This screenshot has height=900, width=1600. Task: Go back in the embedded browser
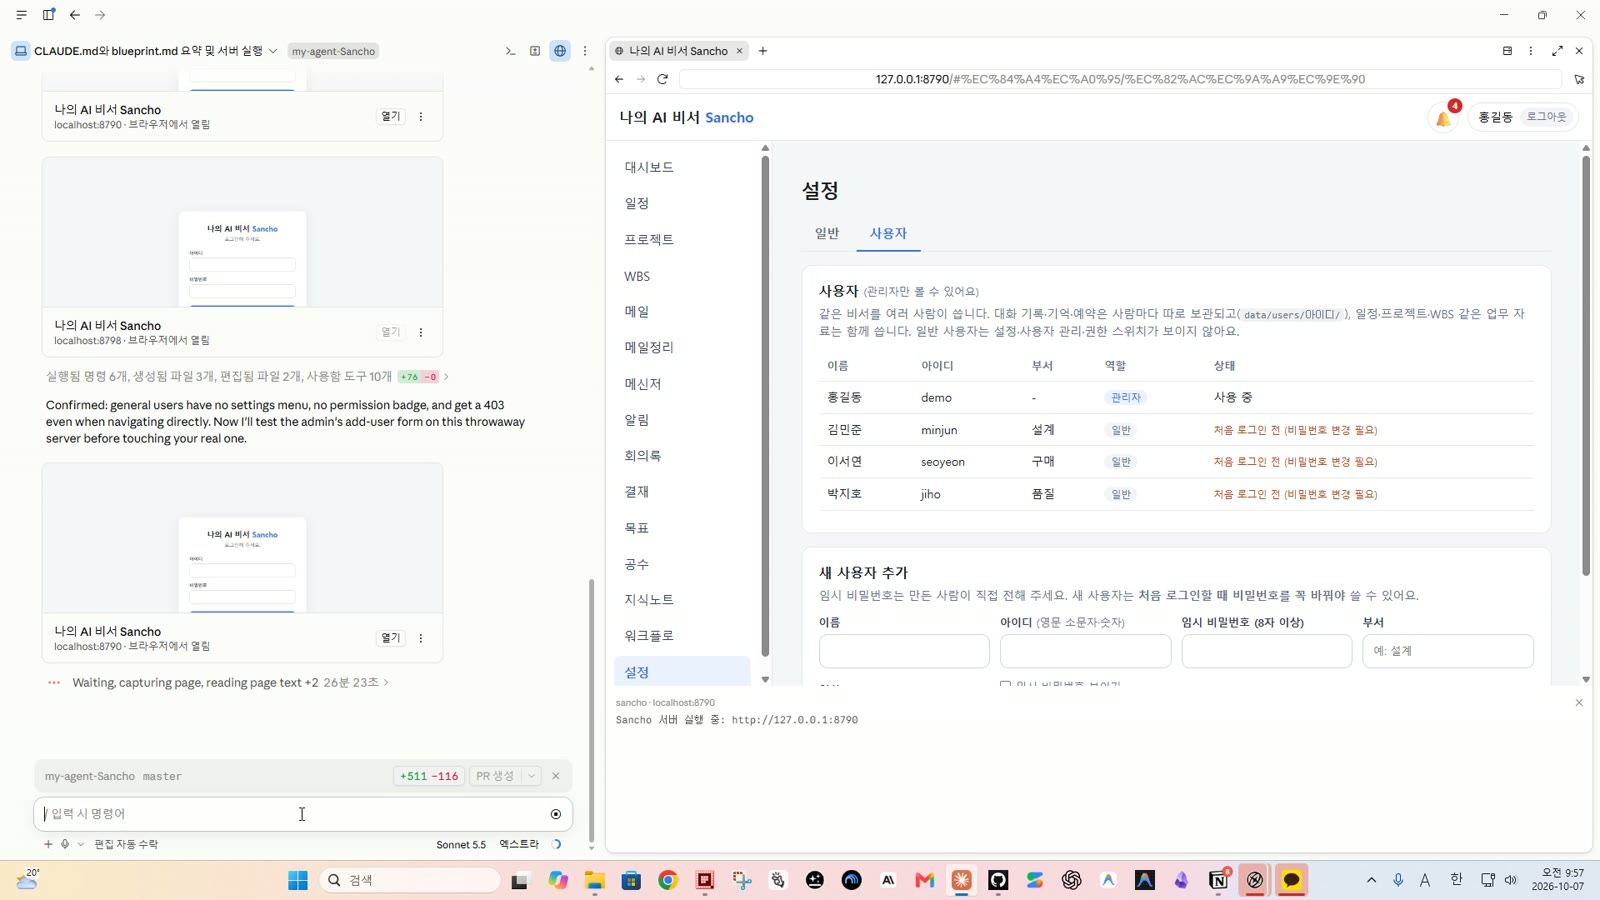click(619, 79)
